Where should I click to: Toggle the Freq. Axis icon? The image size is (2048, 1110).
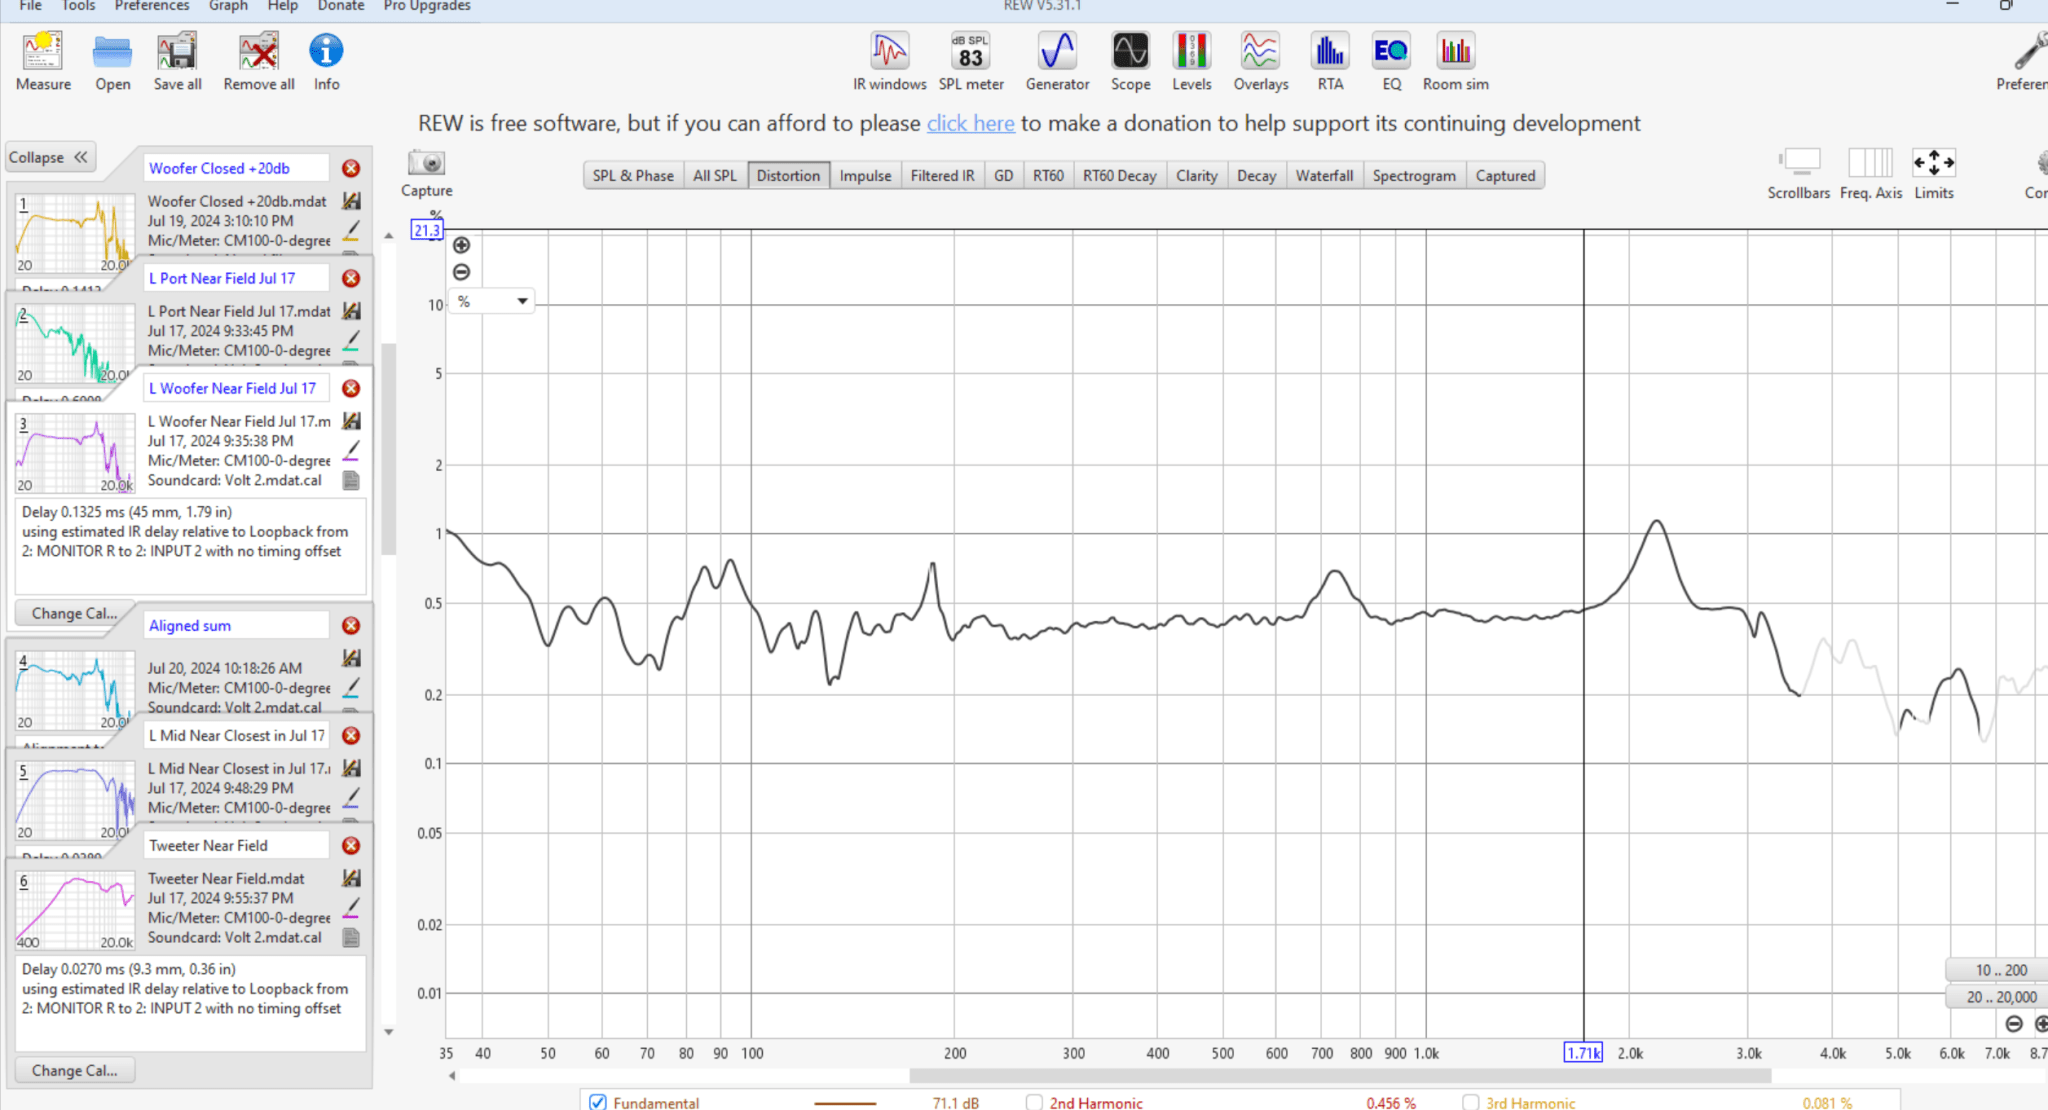[1870, 172]
